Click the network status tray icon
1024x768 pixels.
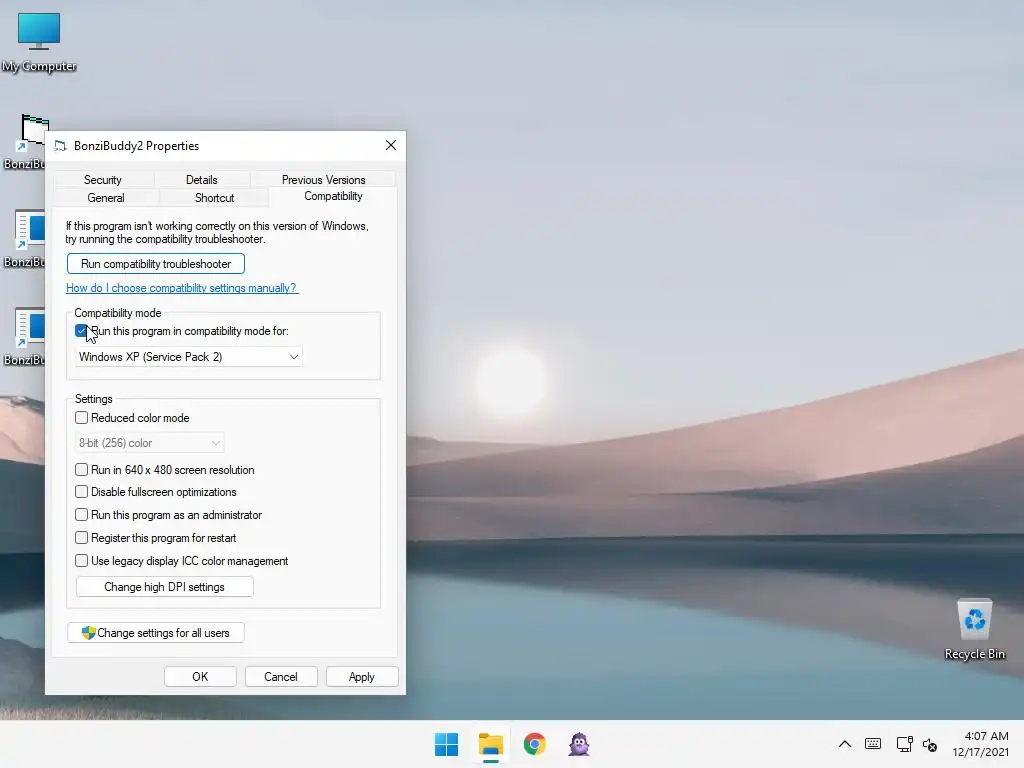pos(904,744)
